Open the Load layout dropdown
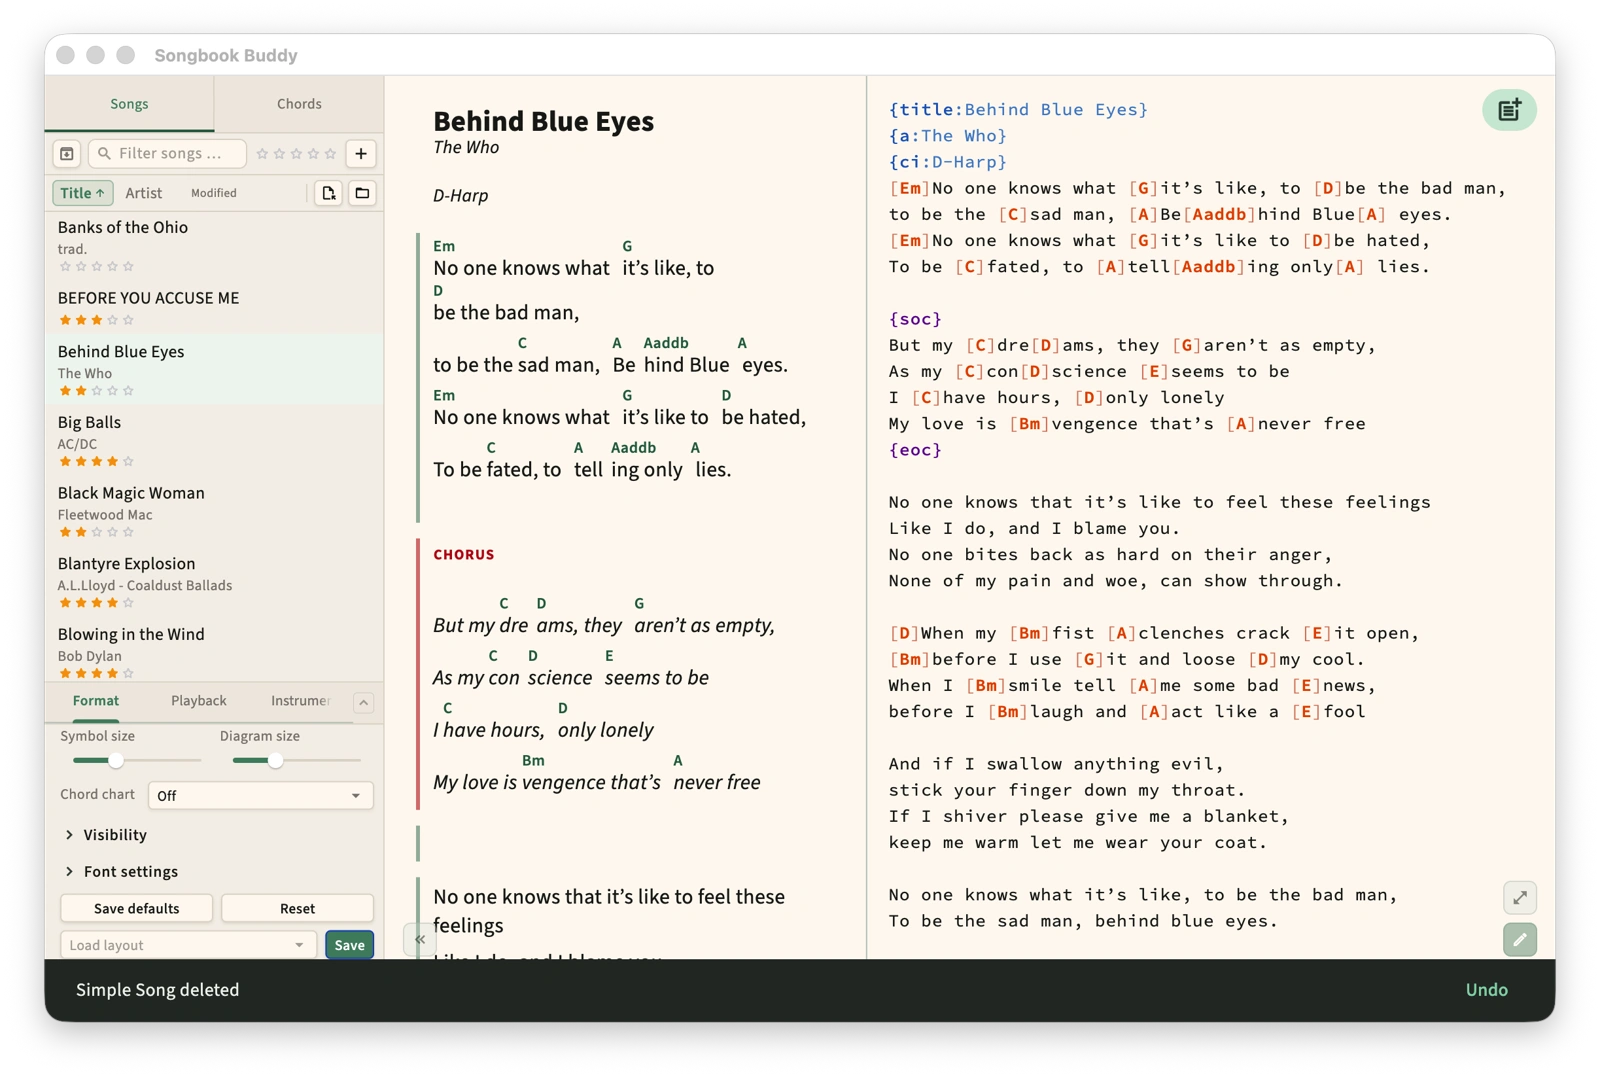The image size is (1600, 1077). click(188, 945)
